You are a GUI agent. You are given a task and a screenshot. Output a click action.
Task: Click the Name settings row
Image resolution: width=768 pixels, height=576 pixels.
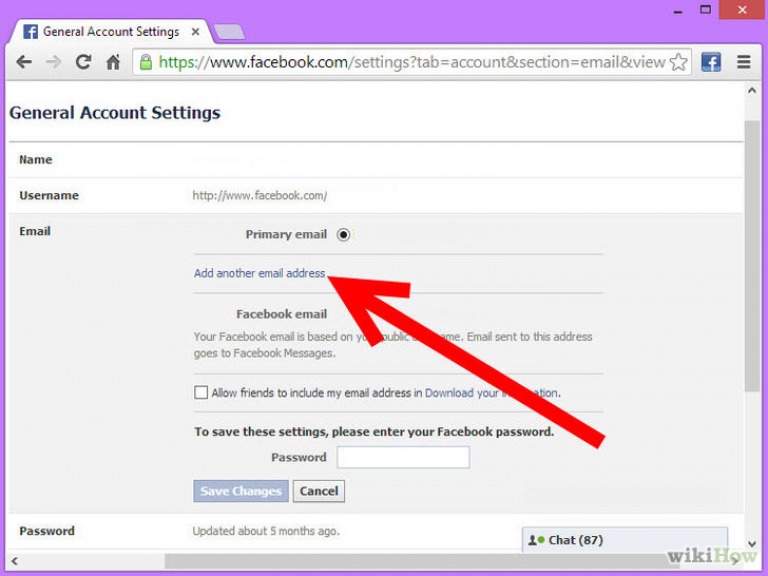376,160
